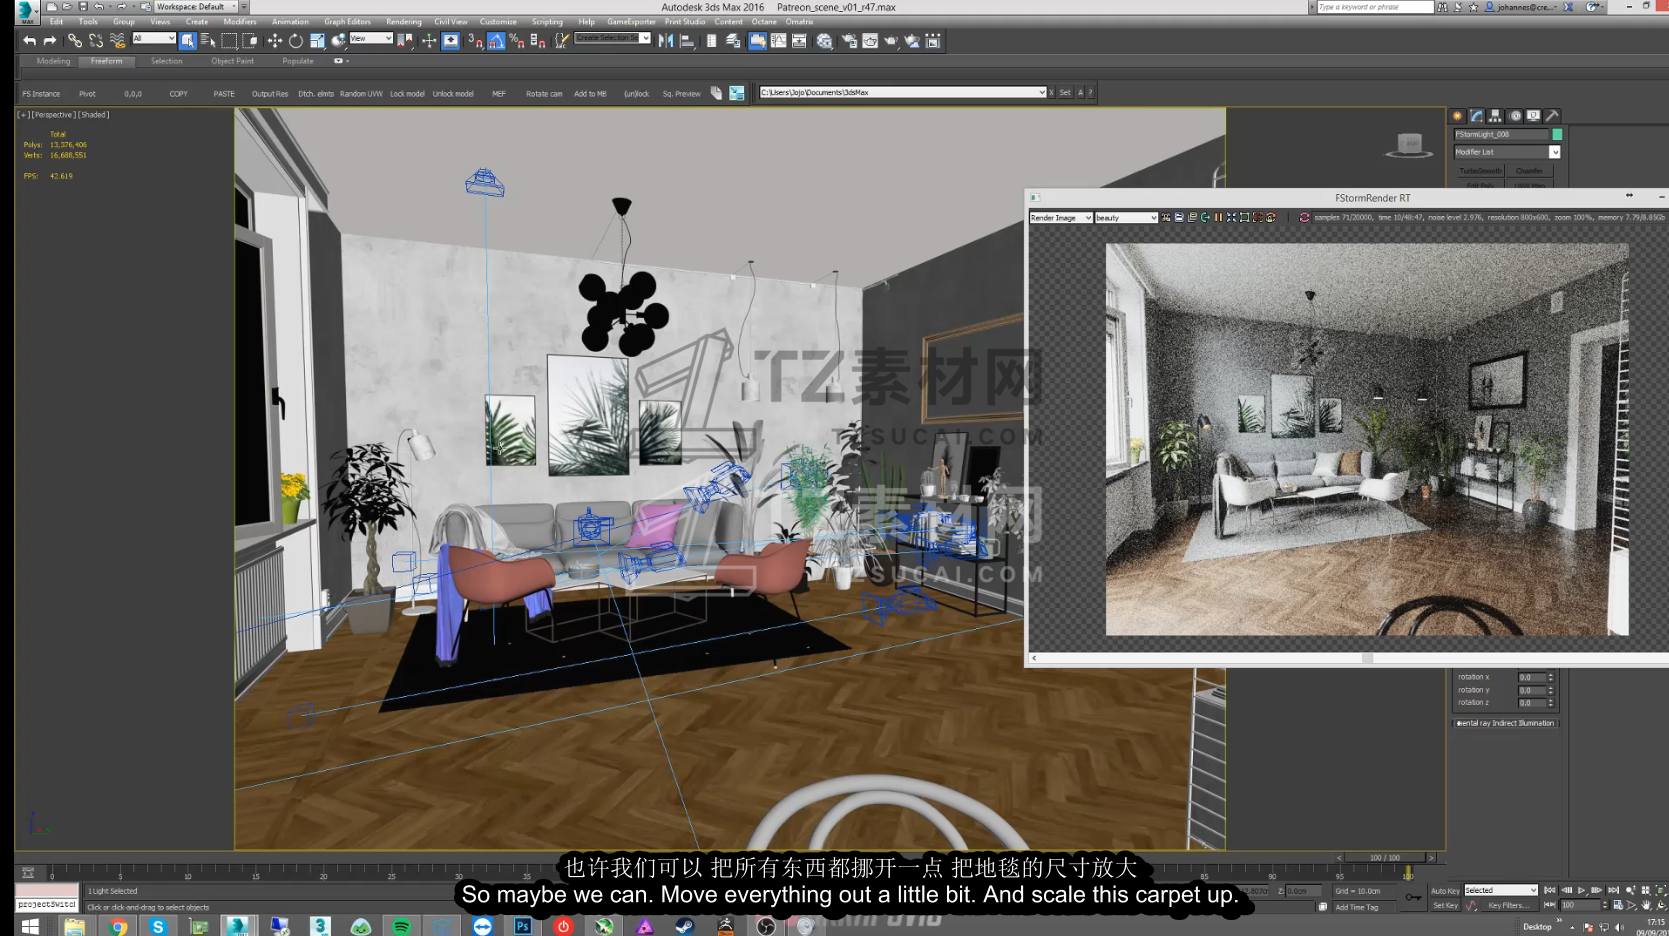
Task: Click the Random UVW script button
Action: [x=361, y=94]
